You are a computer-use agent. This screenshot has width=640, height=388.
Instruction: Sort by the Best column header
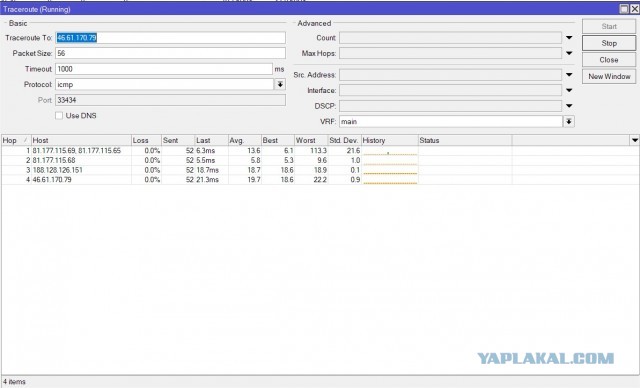[278, 140]
